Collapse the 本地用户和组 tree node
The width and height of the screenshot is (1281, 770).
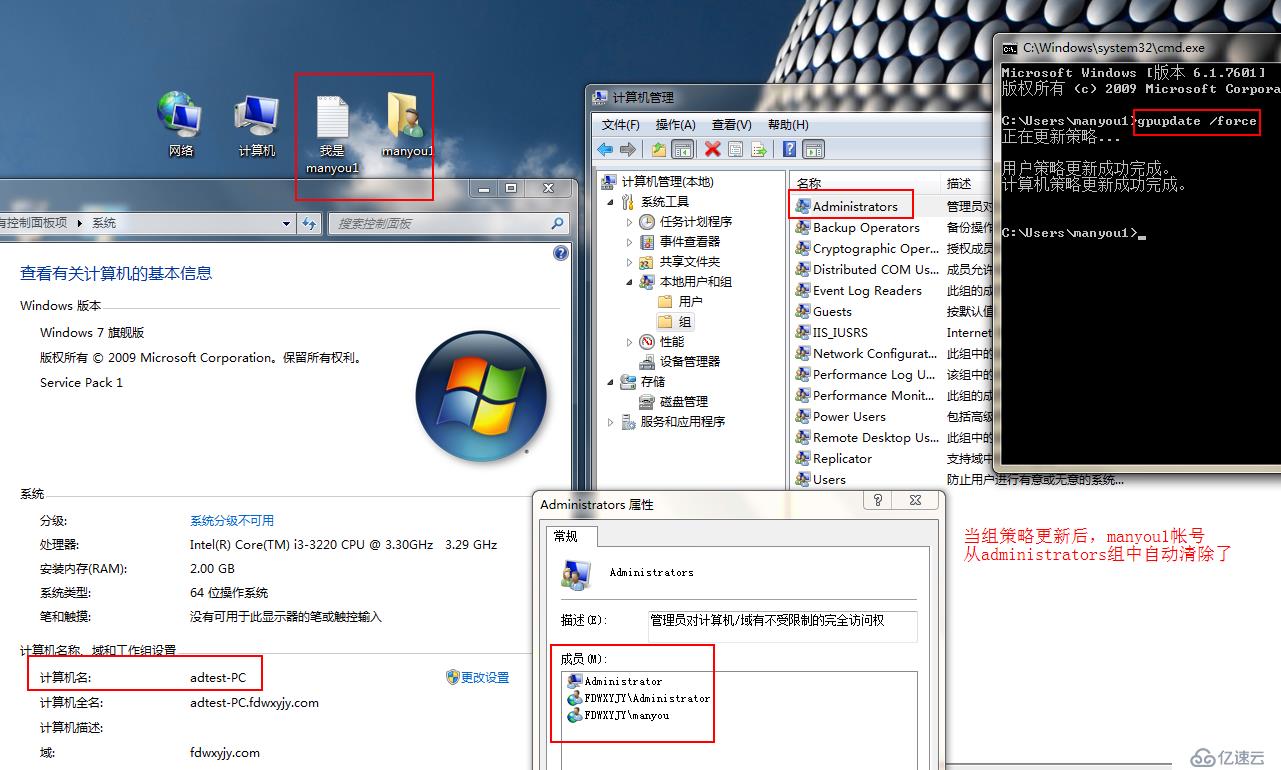tap(629, 282)
